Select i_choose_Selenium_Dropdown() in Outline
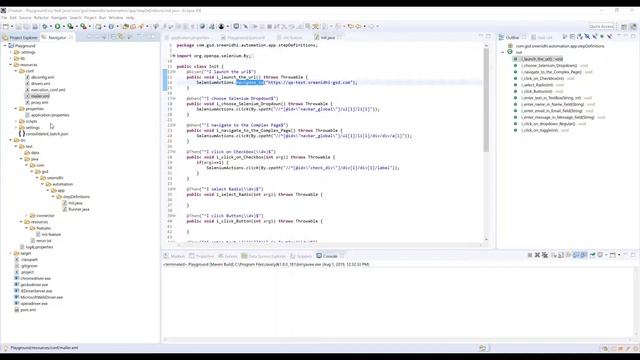Image resolution: width=640 pixels, height=360 pixels. click(549, 65)
